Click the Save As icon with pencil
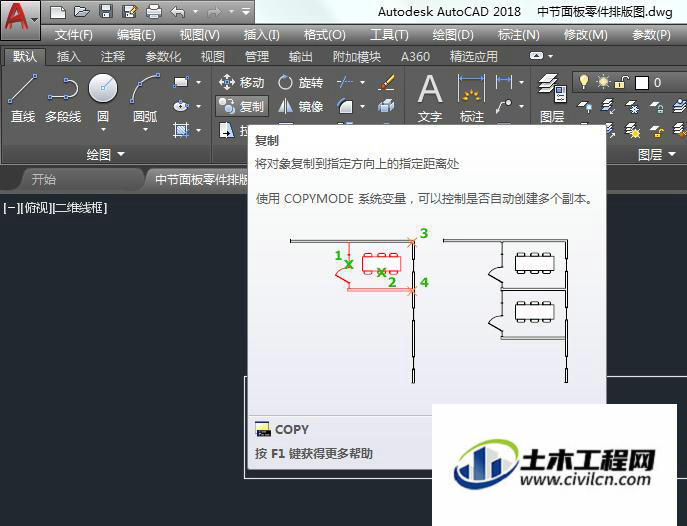 (130, 12)
